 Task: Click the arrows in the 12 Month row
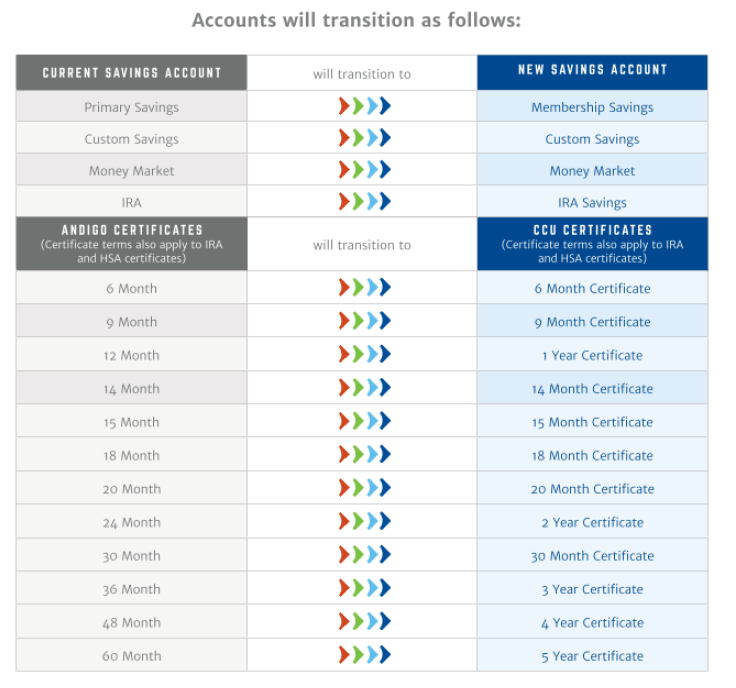point(365,354)
